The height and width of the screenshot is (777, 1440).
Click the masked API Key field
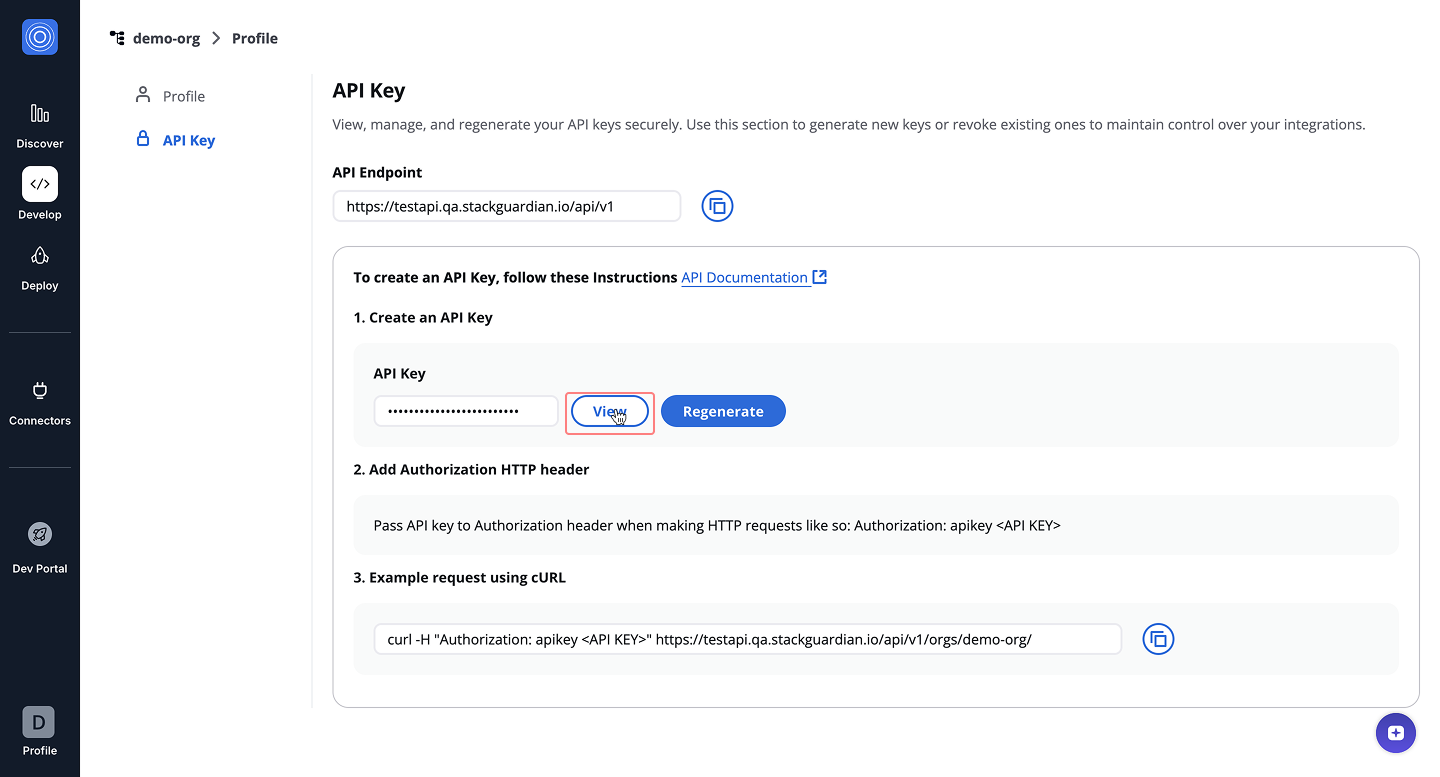(x=466, y=411)
